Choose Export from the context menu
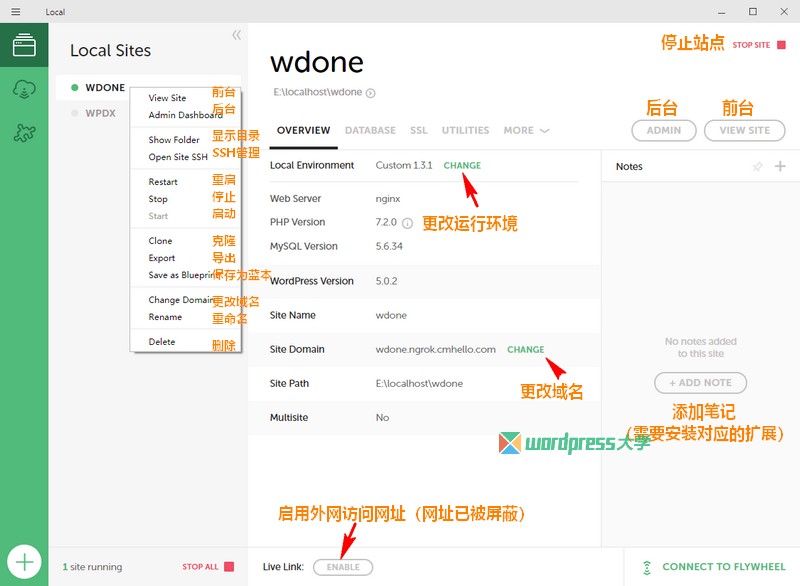Image resolution: width=800 pixels, height=586 pixels. click(x=162, y=258)
